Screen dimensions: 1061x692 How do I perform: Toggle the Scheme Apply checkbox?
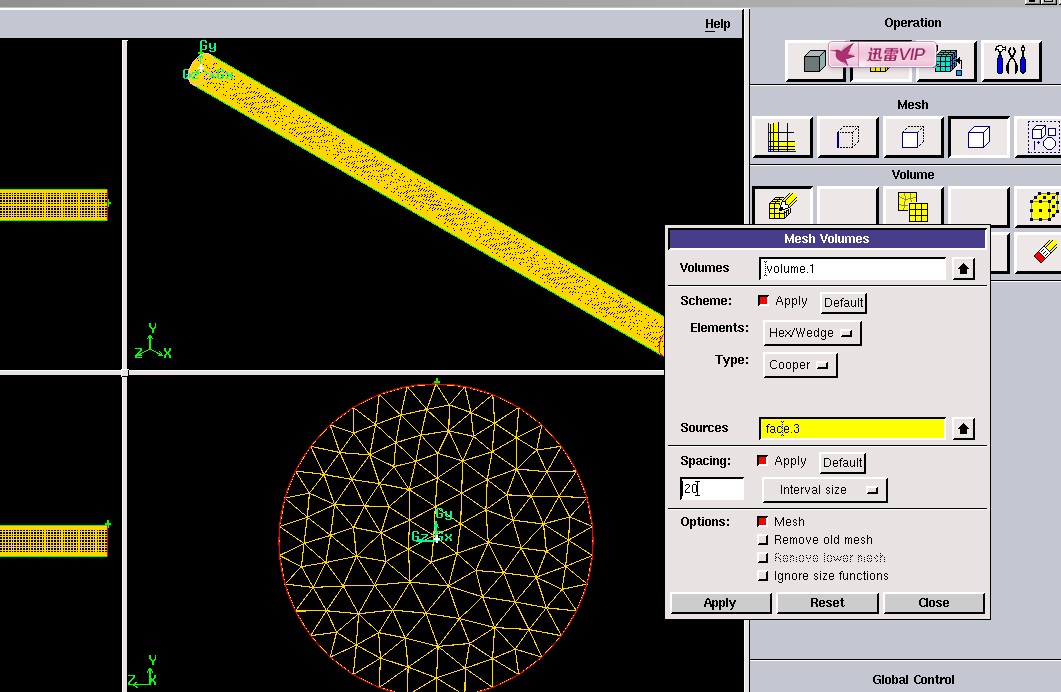pos(764,301)
